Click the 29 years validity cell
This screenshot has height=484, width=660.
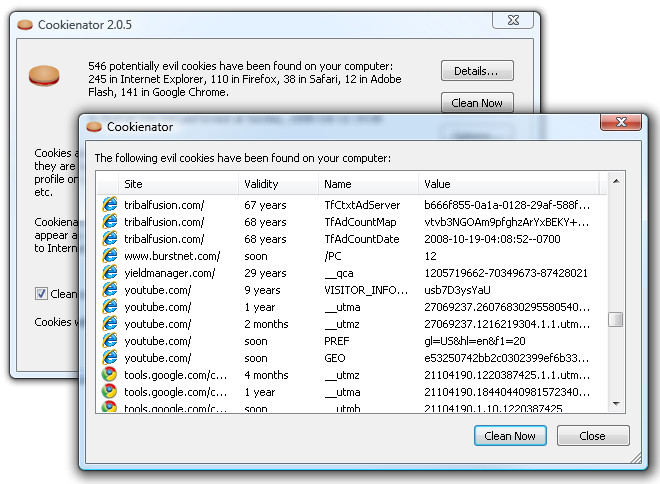pyautogui.click(x=265, y=273)
